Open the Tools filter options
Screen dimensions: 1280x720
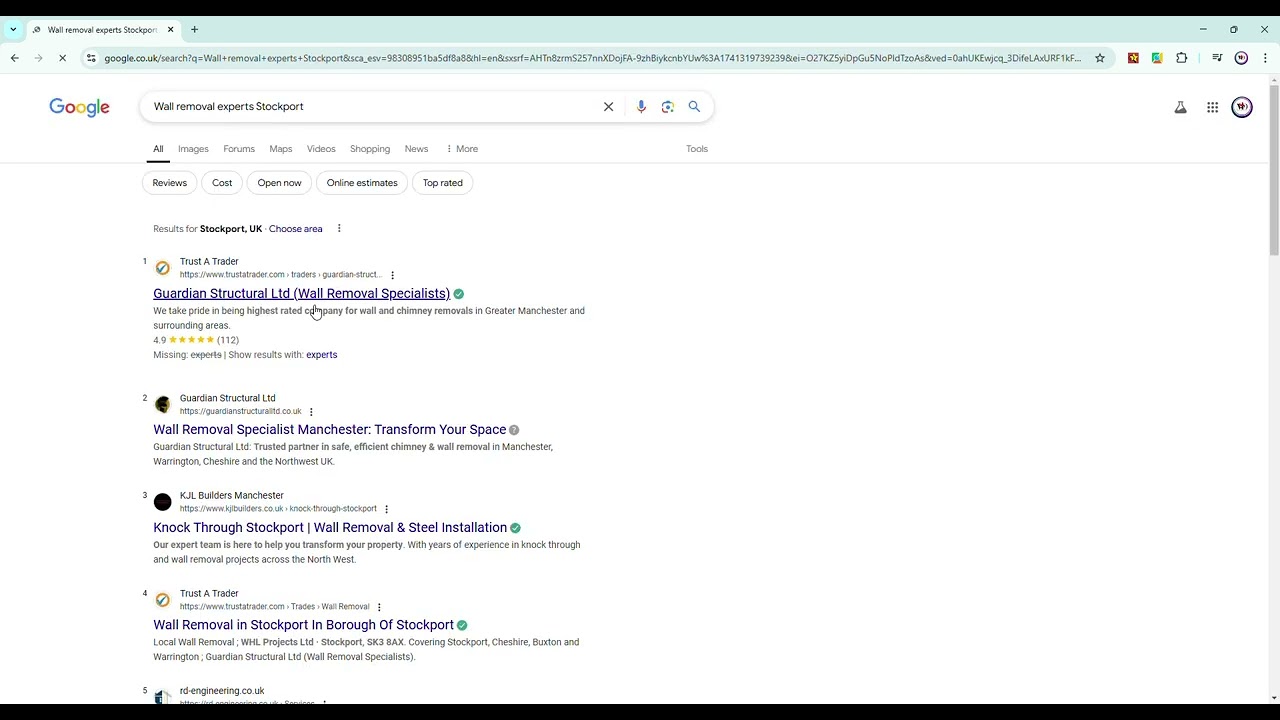[x=697, y=149]
